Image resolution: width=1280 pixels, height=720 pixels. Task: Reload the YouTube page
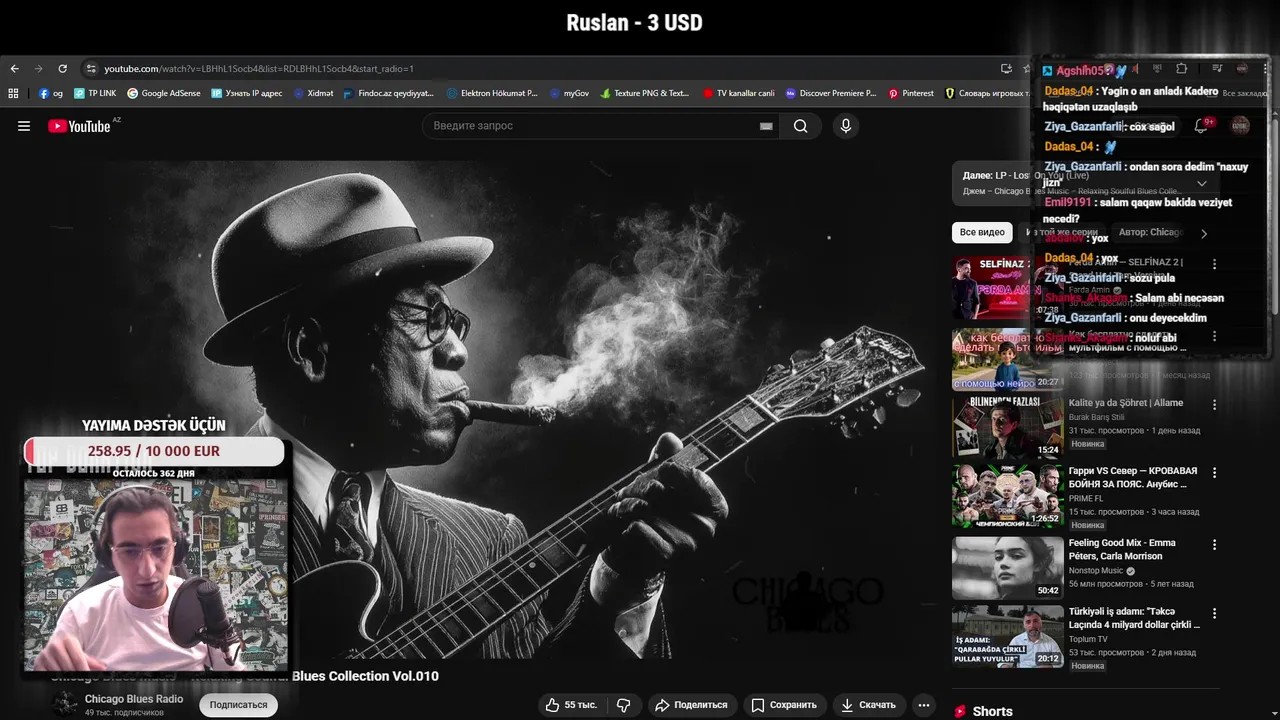[x=62, y=69]
